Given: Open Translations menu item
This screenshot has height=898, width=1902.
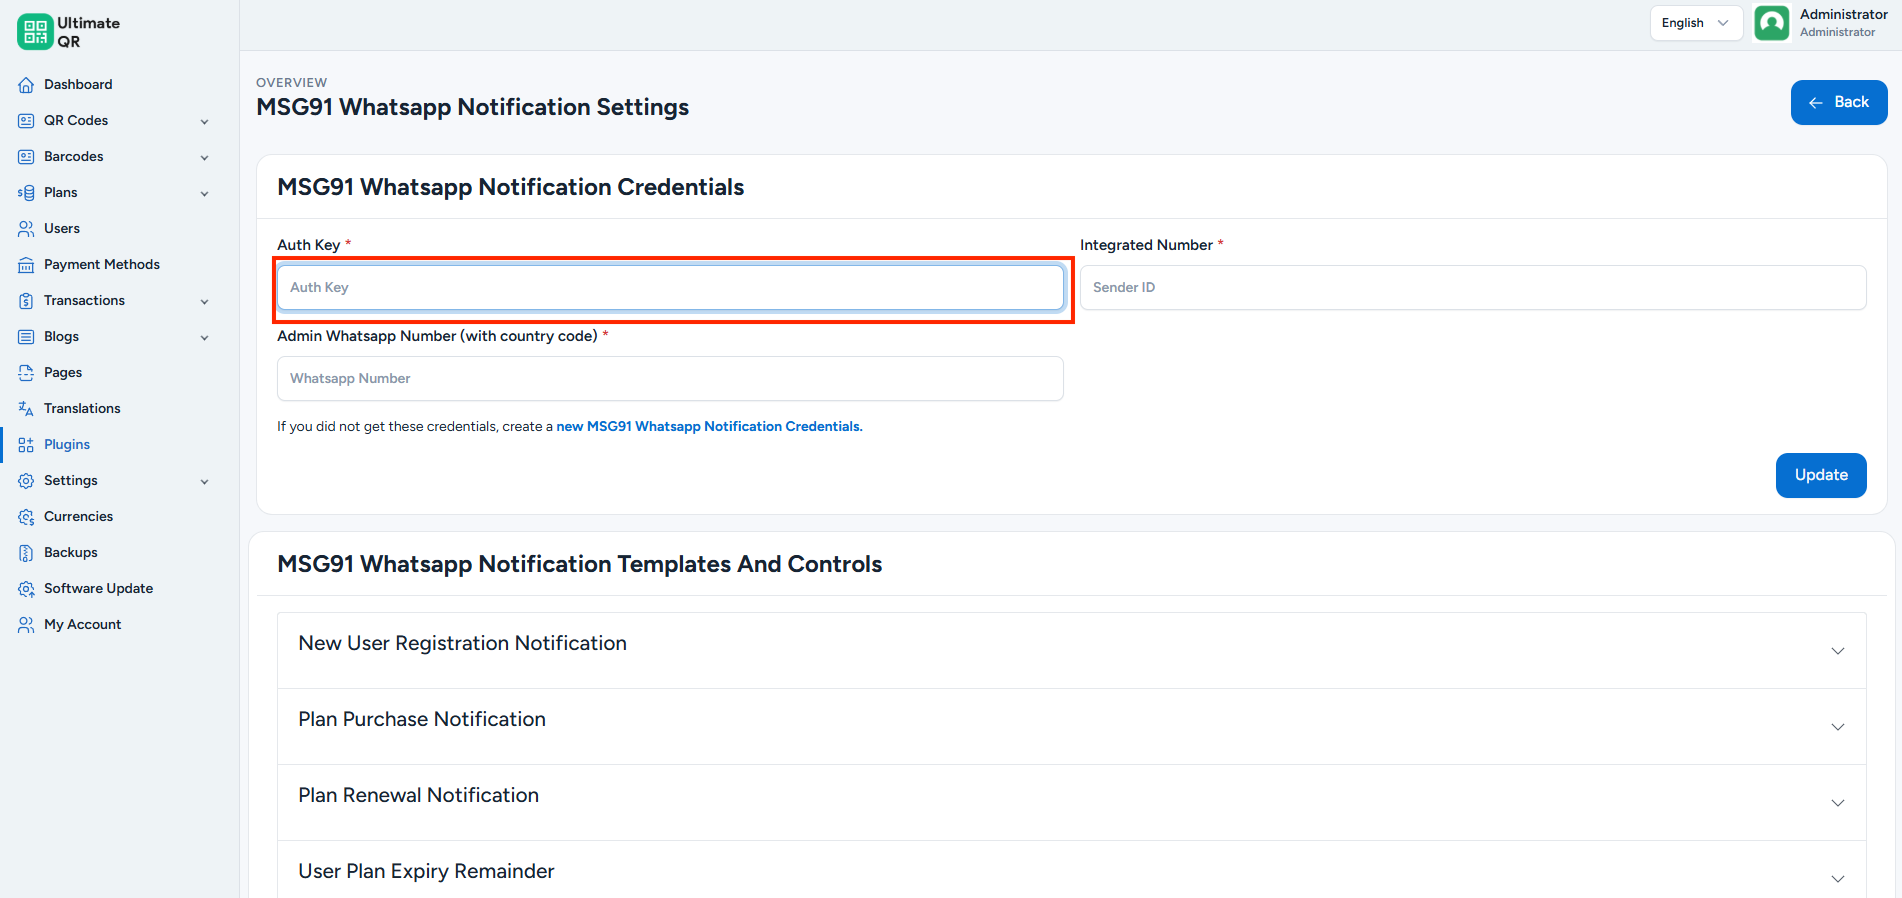Looking at the screenshot, I should tap(82, 409).
